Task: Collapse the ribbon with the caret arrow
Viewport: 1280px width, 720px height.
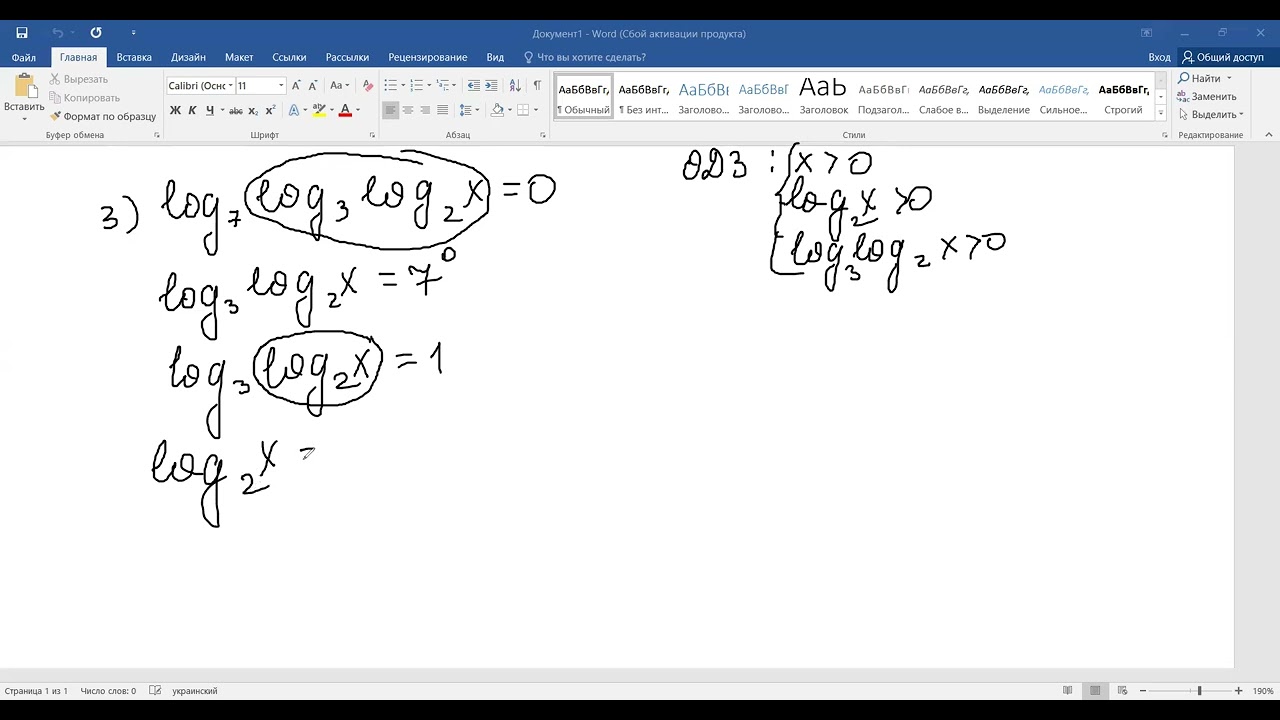Action: click(1270, 135)
